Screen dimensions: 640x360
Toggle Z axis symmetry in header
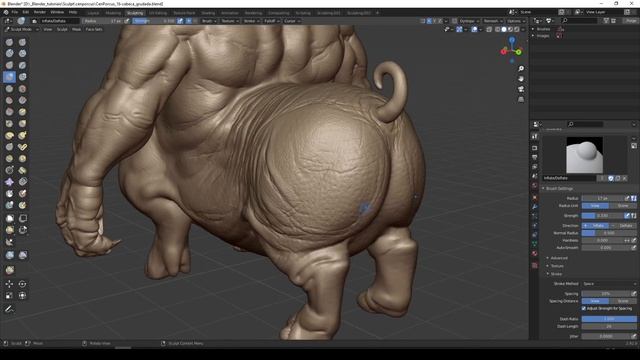pyautogui.click(x=440, y=20)
